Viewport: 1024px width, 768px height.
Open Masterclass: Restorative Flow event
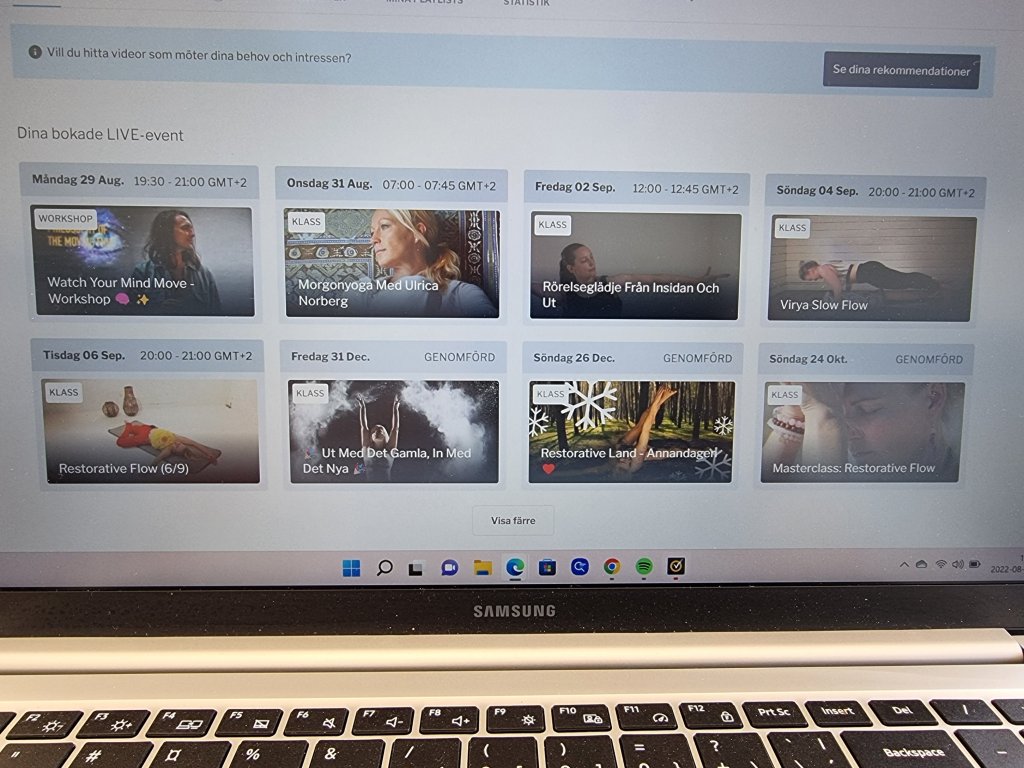[x=862, y=432]
